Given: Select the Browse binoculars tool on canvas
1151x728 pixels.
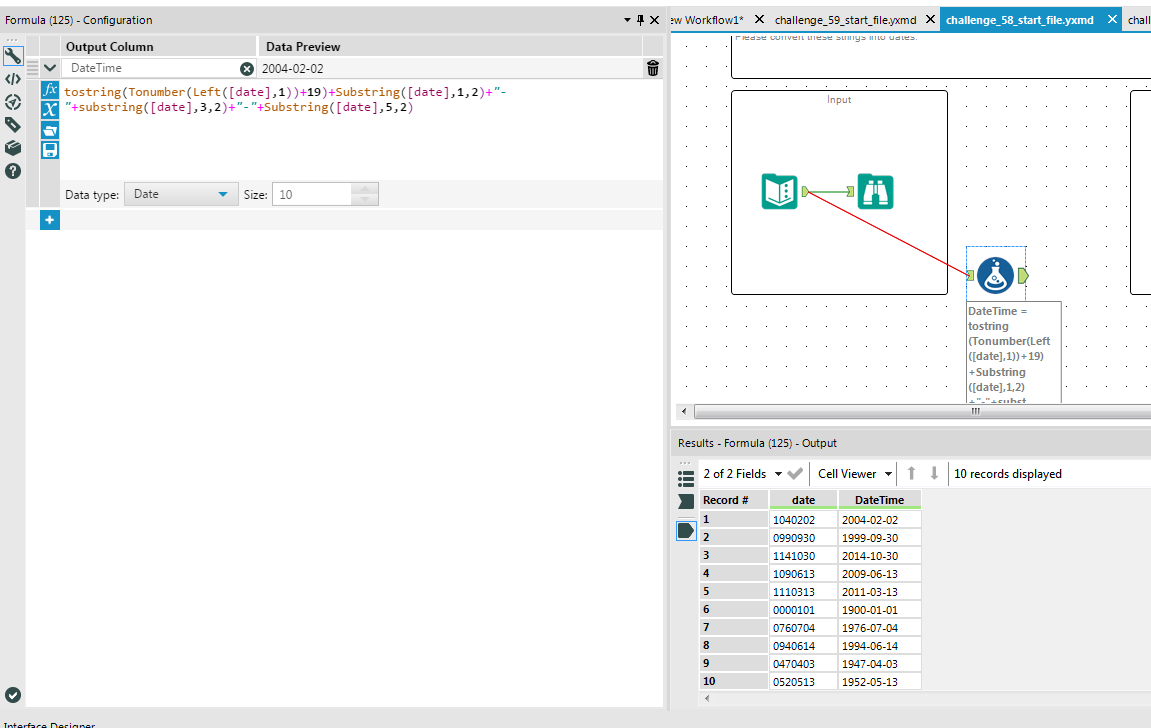Looking at the screenshot, I should [876, 191].
